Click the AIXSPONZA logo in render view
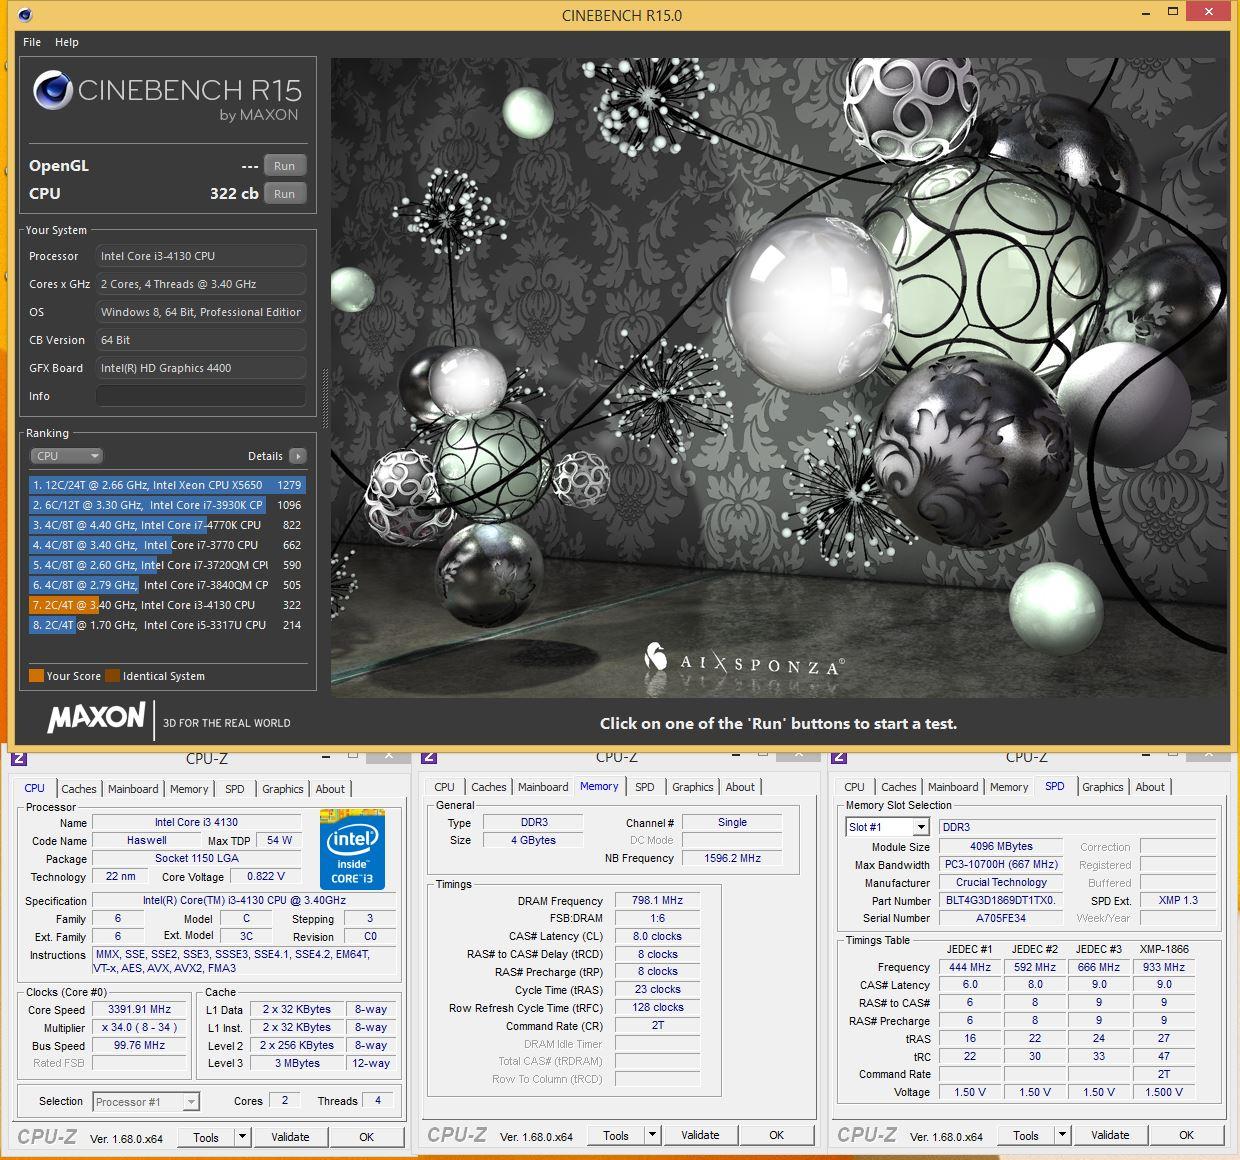The width and height of the screenshot is (1240, 1160). [x=744, y=661]
